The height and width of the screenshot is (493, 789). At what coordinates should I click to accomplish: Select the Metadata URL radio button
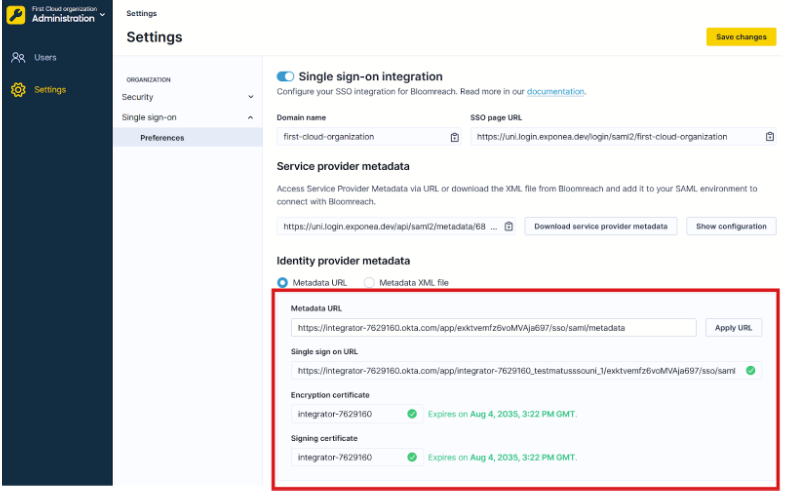coord(283,283)
